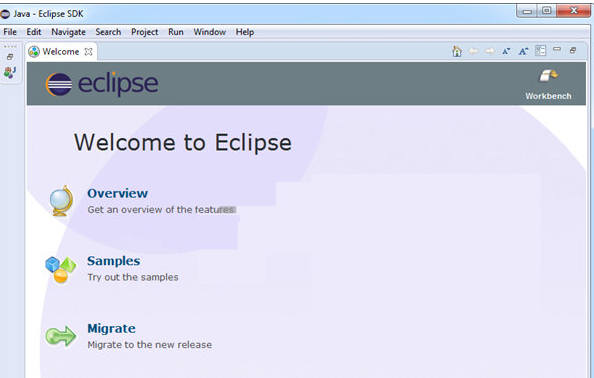Screen dimensions: 594x378
Task: Open the Search menu
Action: click(x=108, y=32)
